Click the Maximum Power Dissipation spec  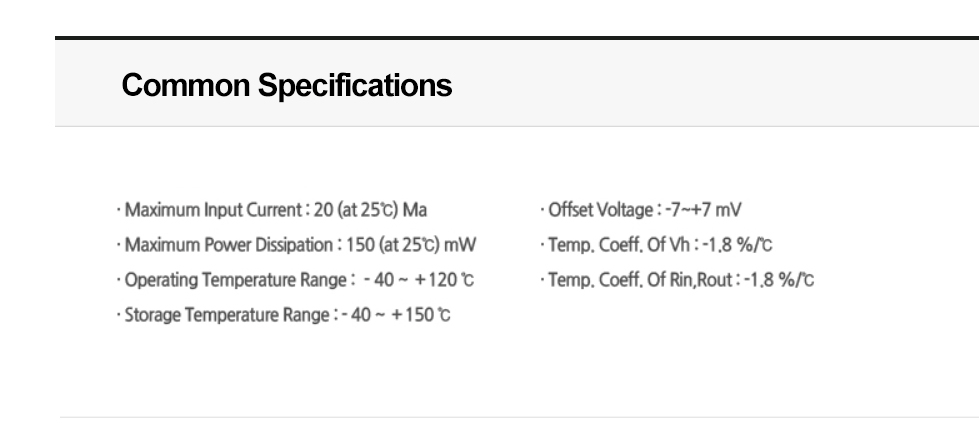[297, 245]
